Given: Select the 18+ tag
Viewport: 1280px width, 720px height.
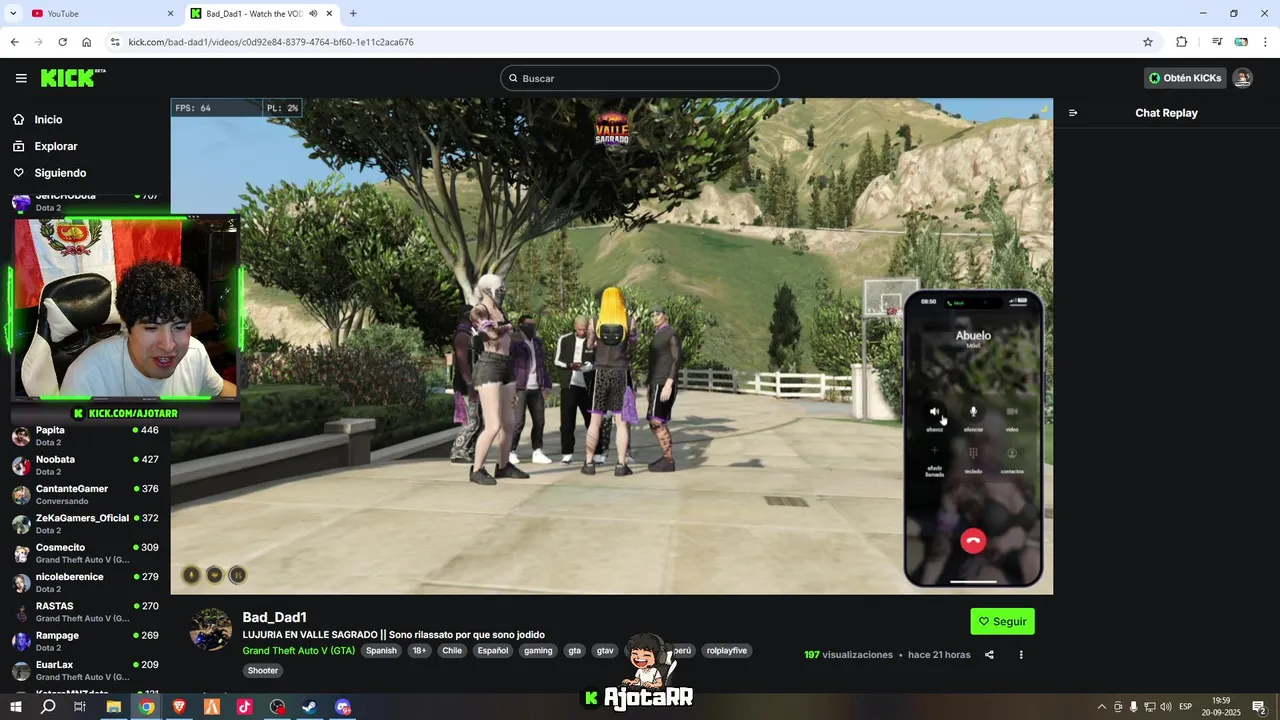Looking at the screenshot, I should [419, 650].
